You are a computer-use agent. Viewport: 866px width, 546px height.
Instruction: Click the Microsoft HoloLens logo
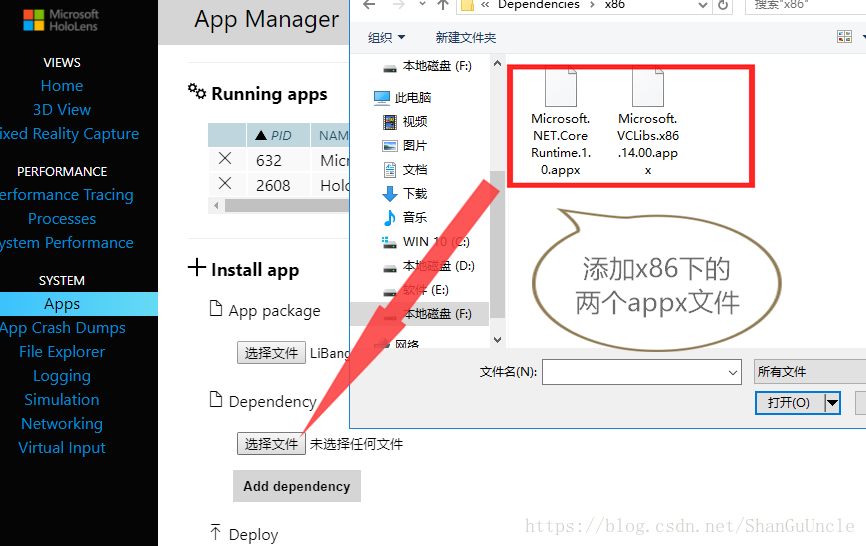[61, 20]
